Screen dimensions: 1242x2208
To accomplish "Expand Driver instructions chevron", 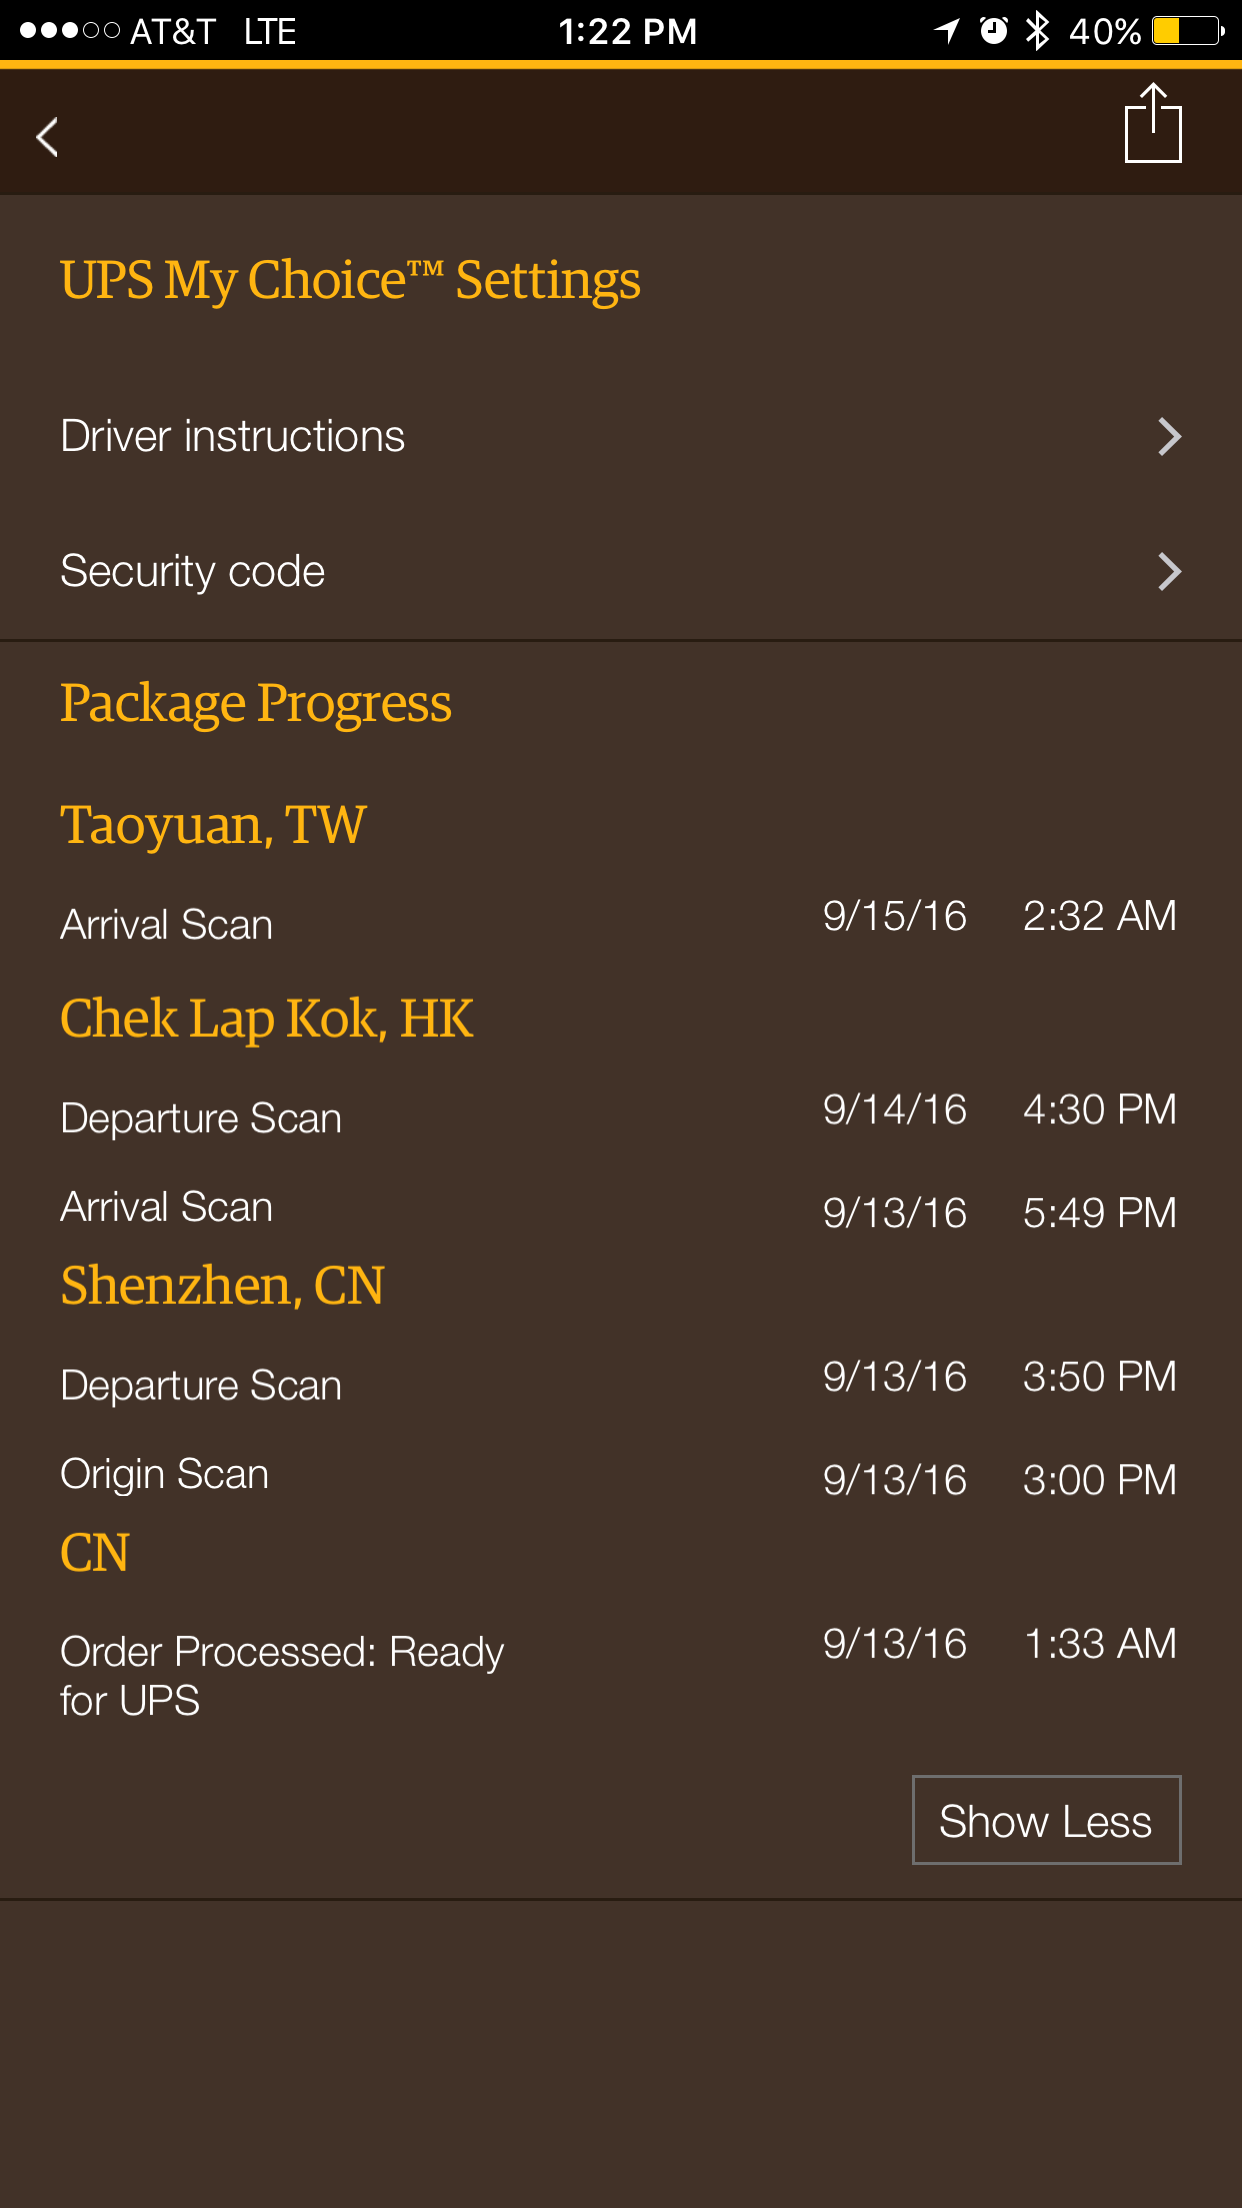I will (1169, 437).
